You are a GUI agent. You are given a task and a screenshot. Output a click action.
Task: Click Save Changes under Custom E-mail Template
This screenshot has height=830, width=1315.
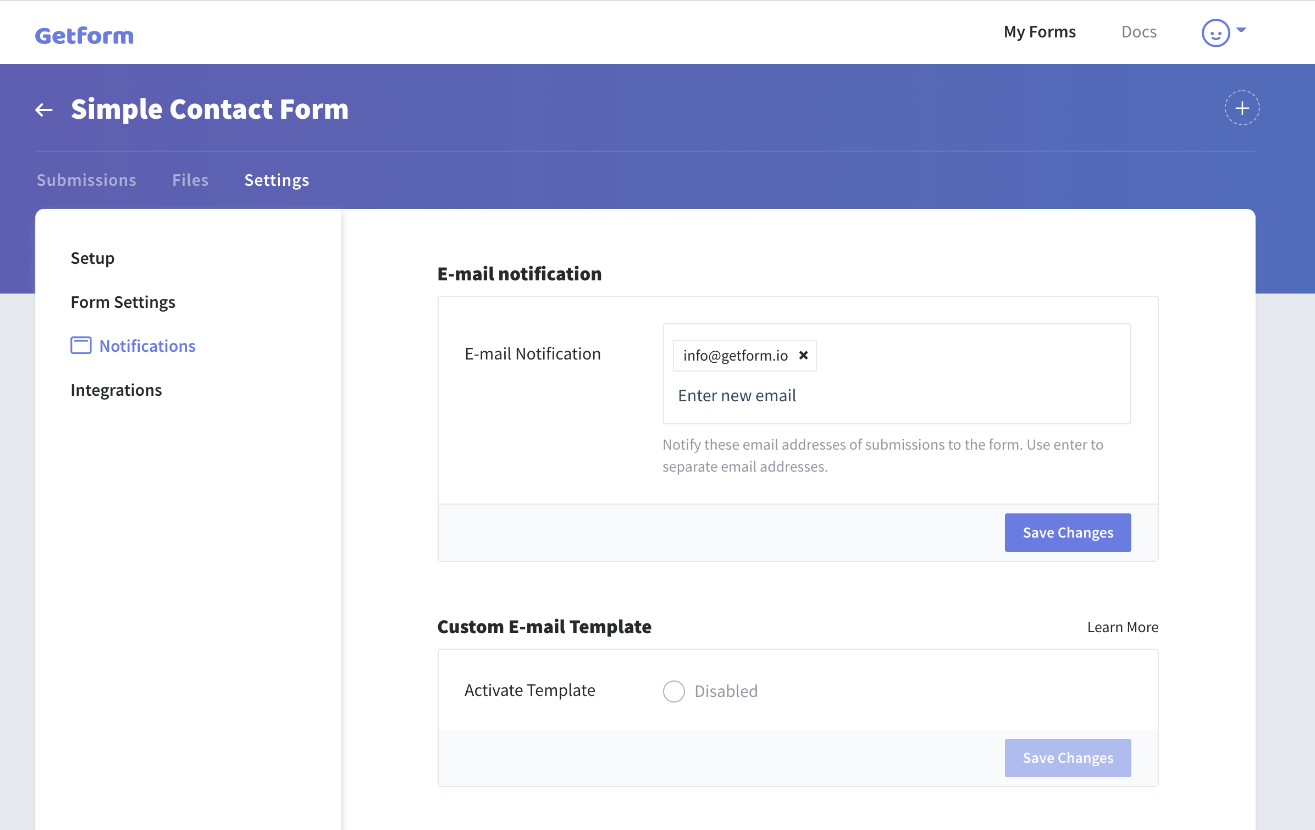coord(1068,758)
